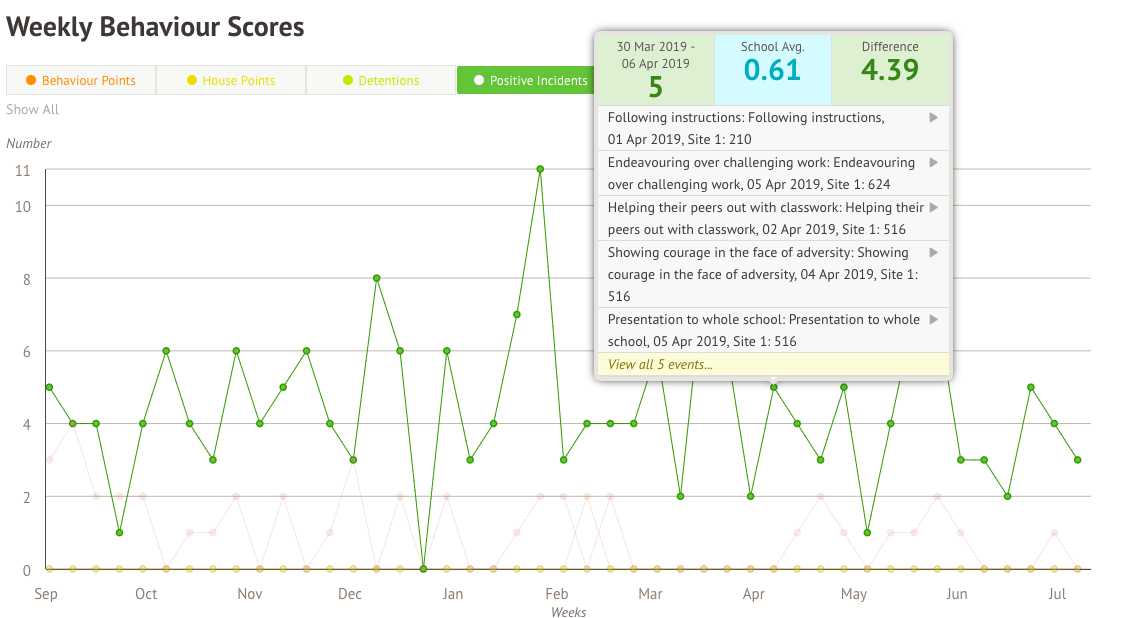
Task: Toggle the Behaviour Points series
Action: pos(81,80)
